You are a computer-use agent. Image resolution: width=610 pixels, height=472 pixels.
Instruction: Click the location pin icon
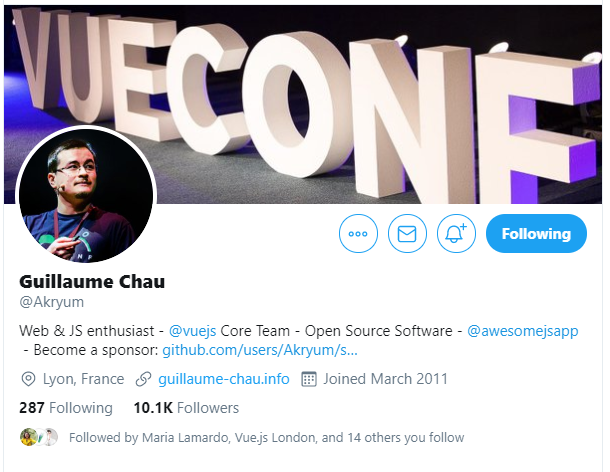[x=28, y=379]
